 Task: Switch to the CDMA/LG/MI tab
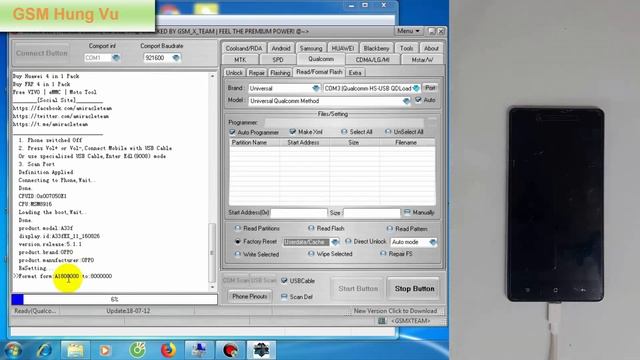372,60
